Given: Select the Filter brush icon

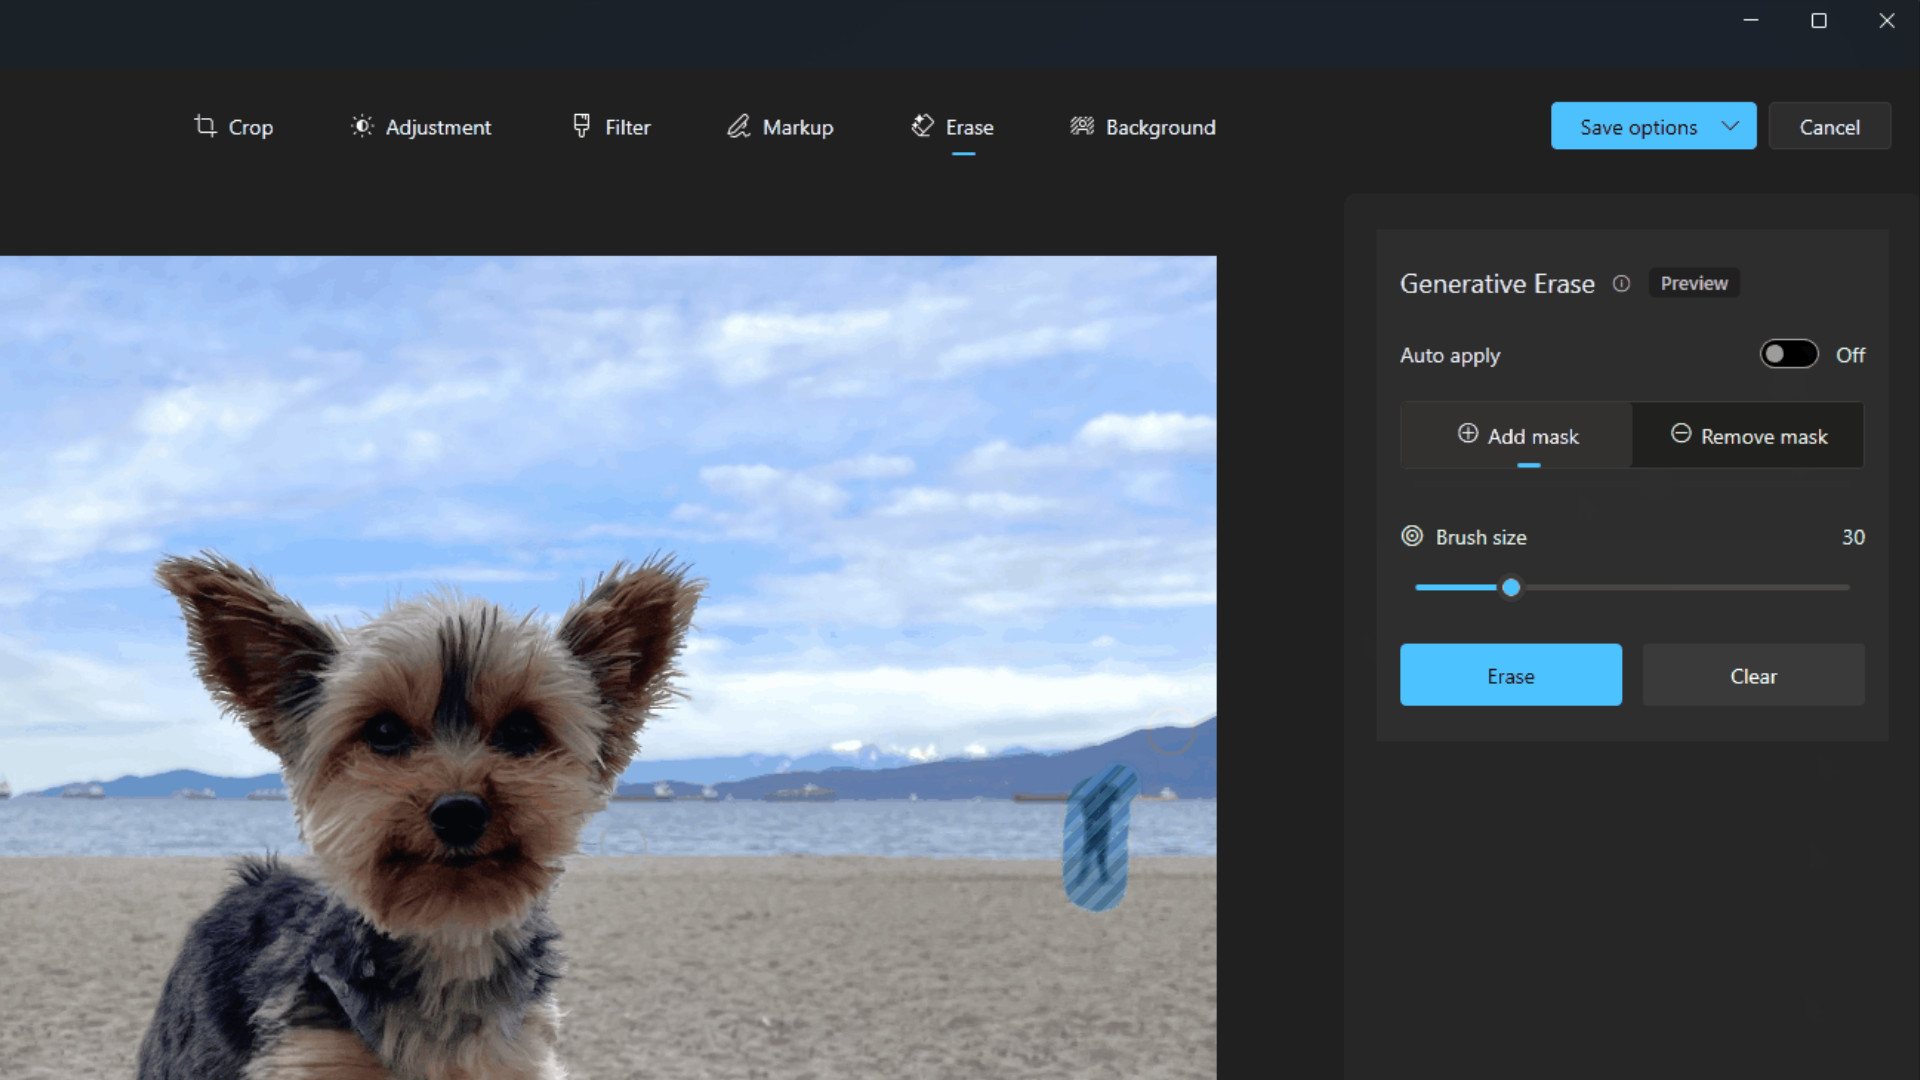Looking at the screenshot, I should coord(581,126).
